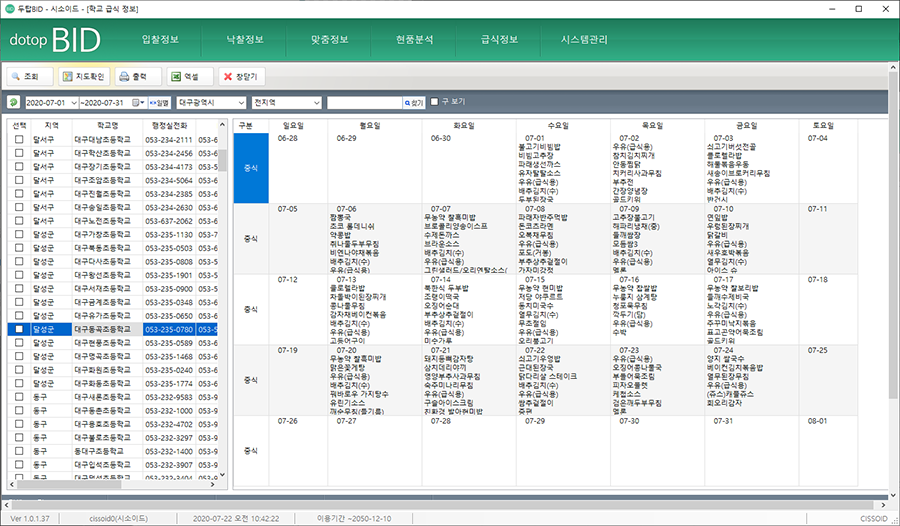The width and height of the screenshot is (900, 526).
Task: Close the window with 창닫기 button
Action: point(241,76)
